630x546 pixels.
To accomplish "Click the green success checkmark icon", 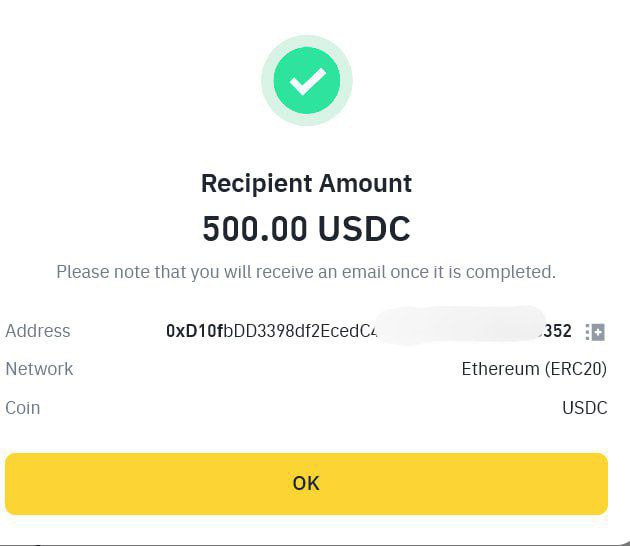I will 307,80.
